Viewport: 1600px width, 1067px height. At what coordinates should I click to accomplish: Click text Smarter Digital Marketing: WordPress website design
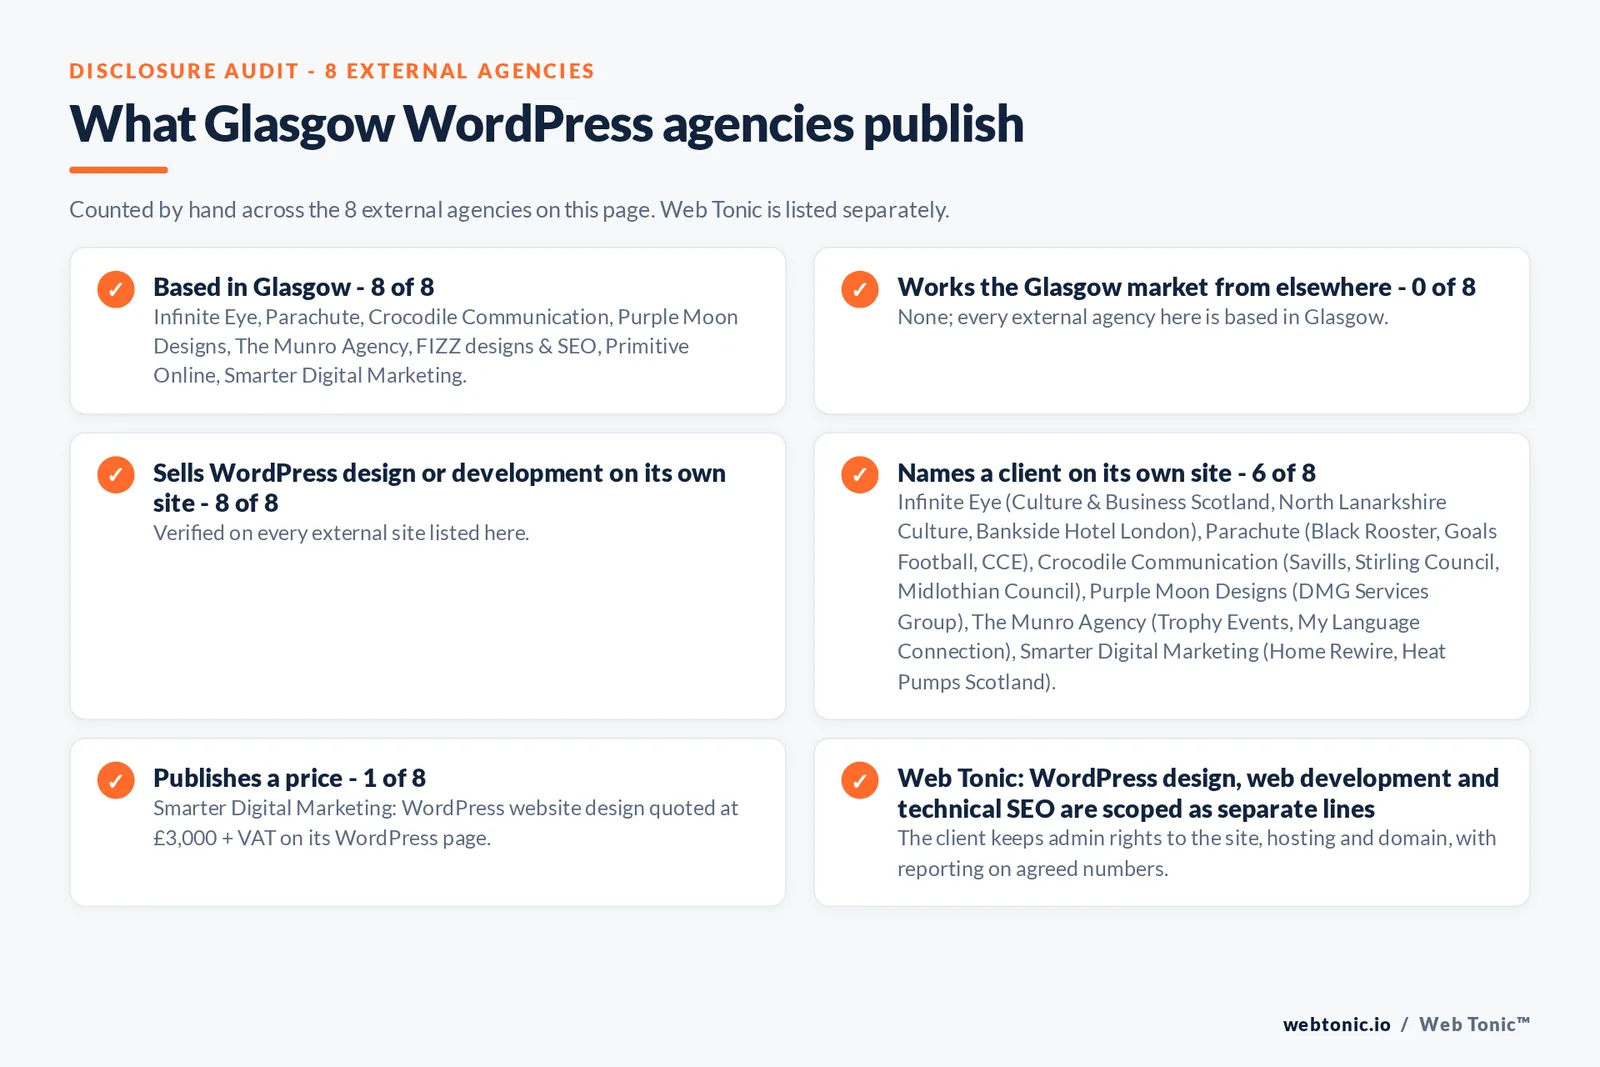445,823
